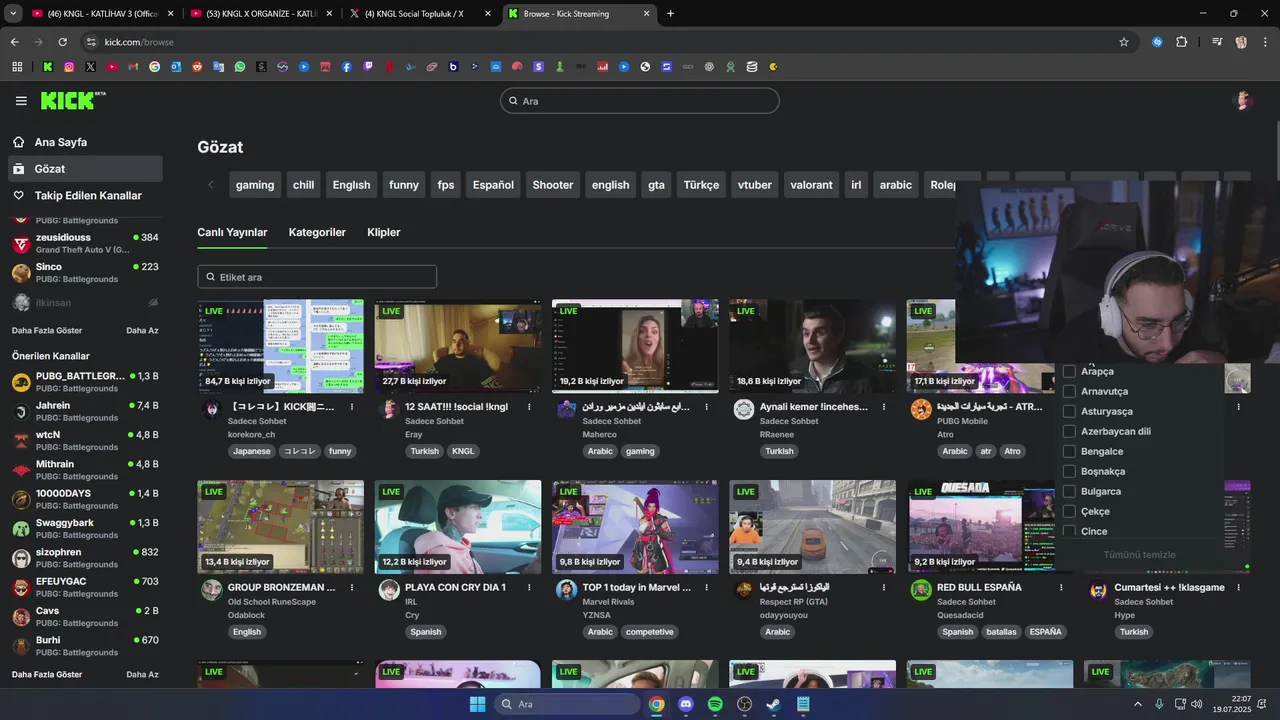Filter by the valorant tag
Viewport: 1280px width, 720px height.
point(811,185)
